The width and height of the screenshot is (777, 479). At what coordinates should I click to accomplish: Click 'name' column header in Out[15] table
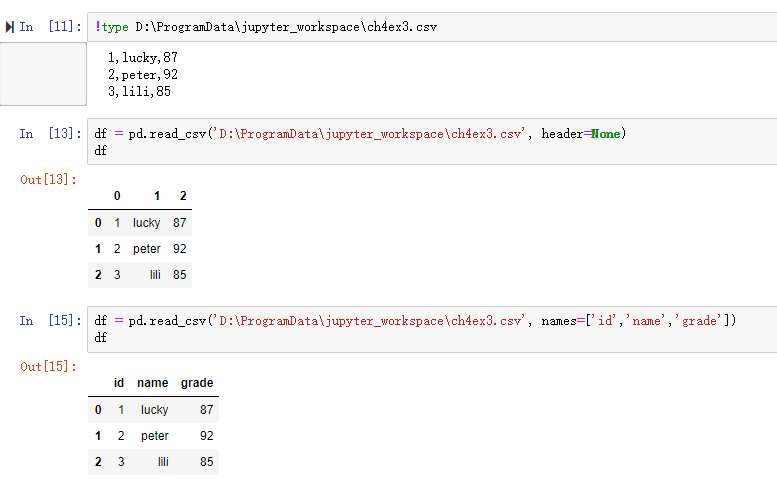[x=153, y=383]
